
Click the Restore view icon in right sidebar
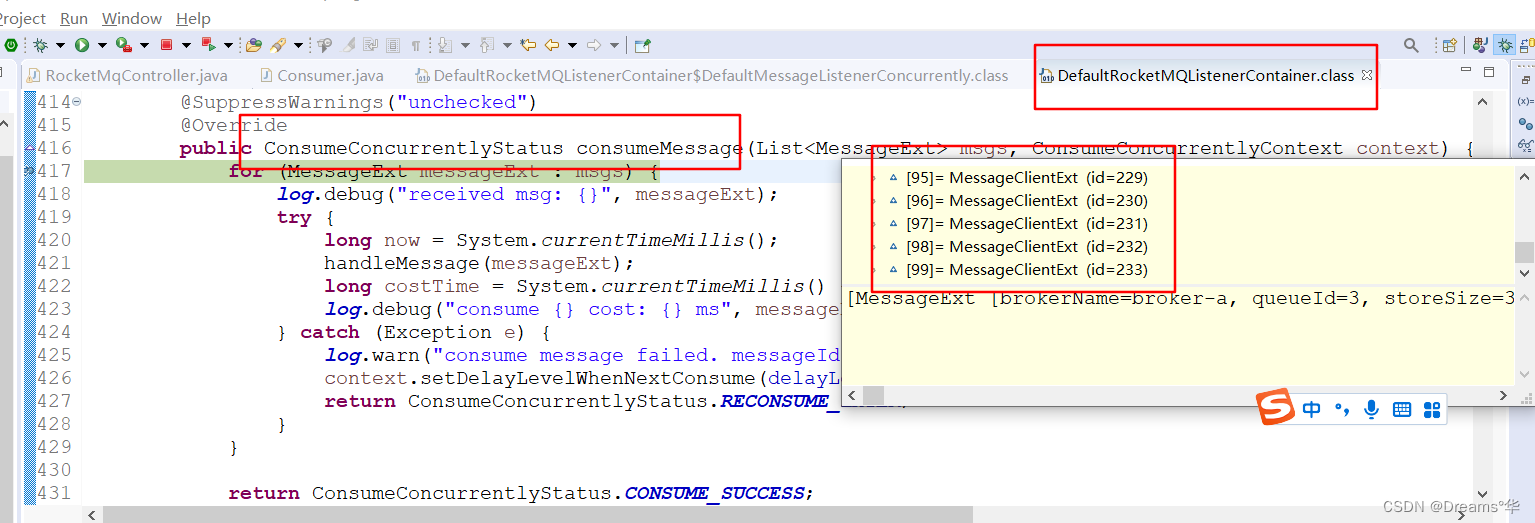pos(1524,78)
